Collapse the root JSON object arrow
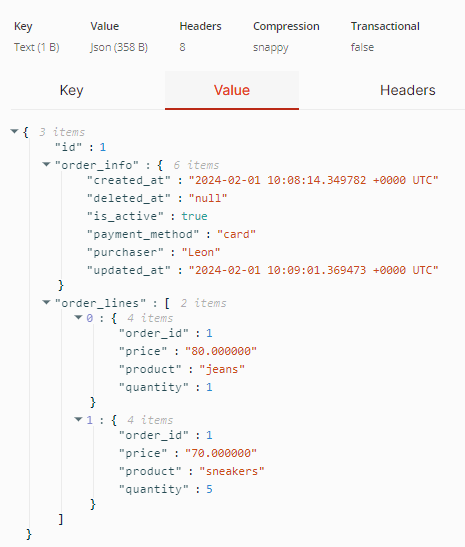The width and height of the screenshot is (465, 547). coord(14,132)
